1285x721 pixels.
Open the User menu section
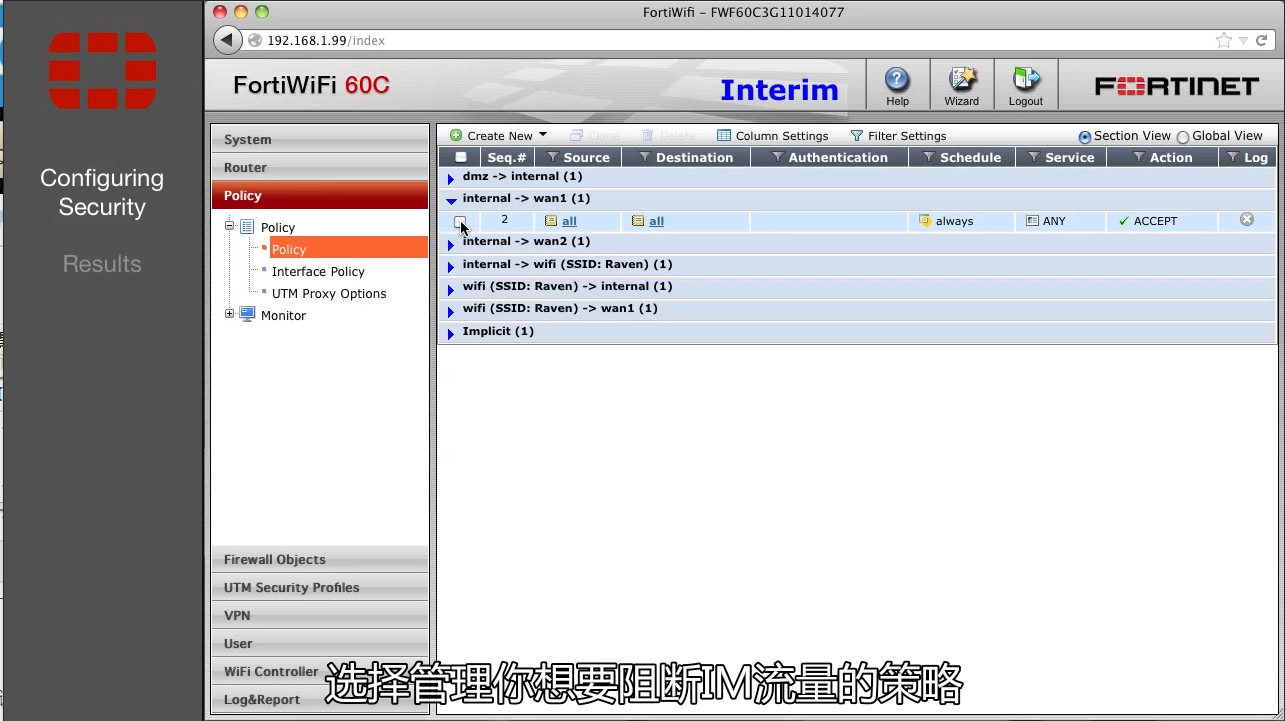(x=319, y=643)
